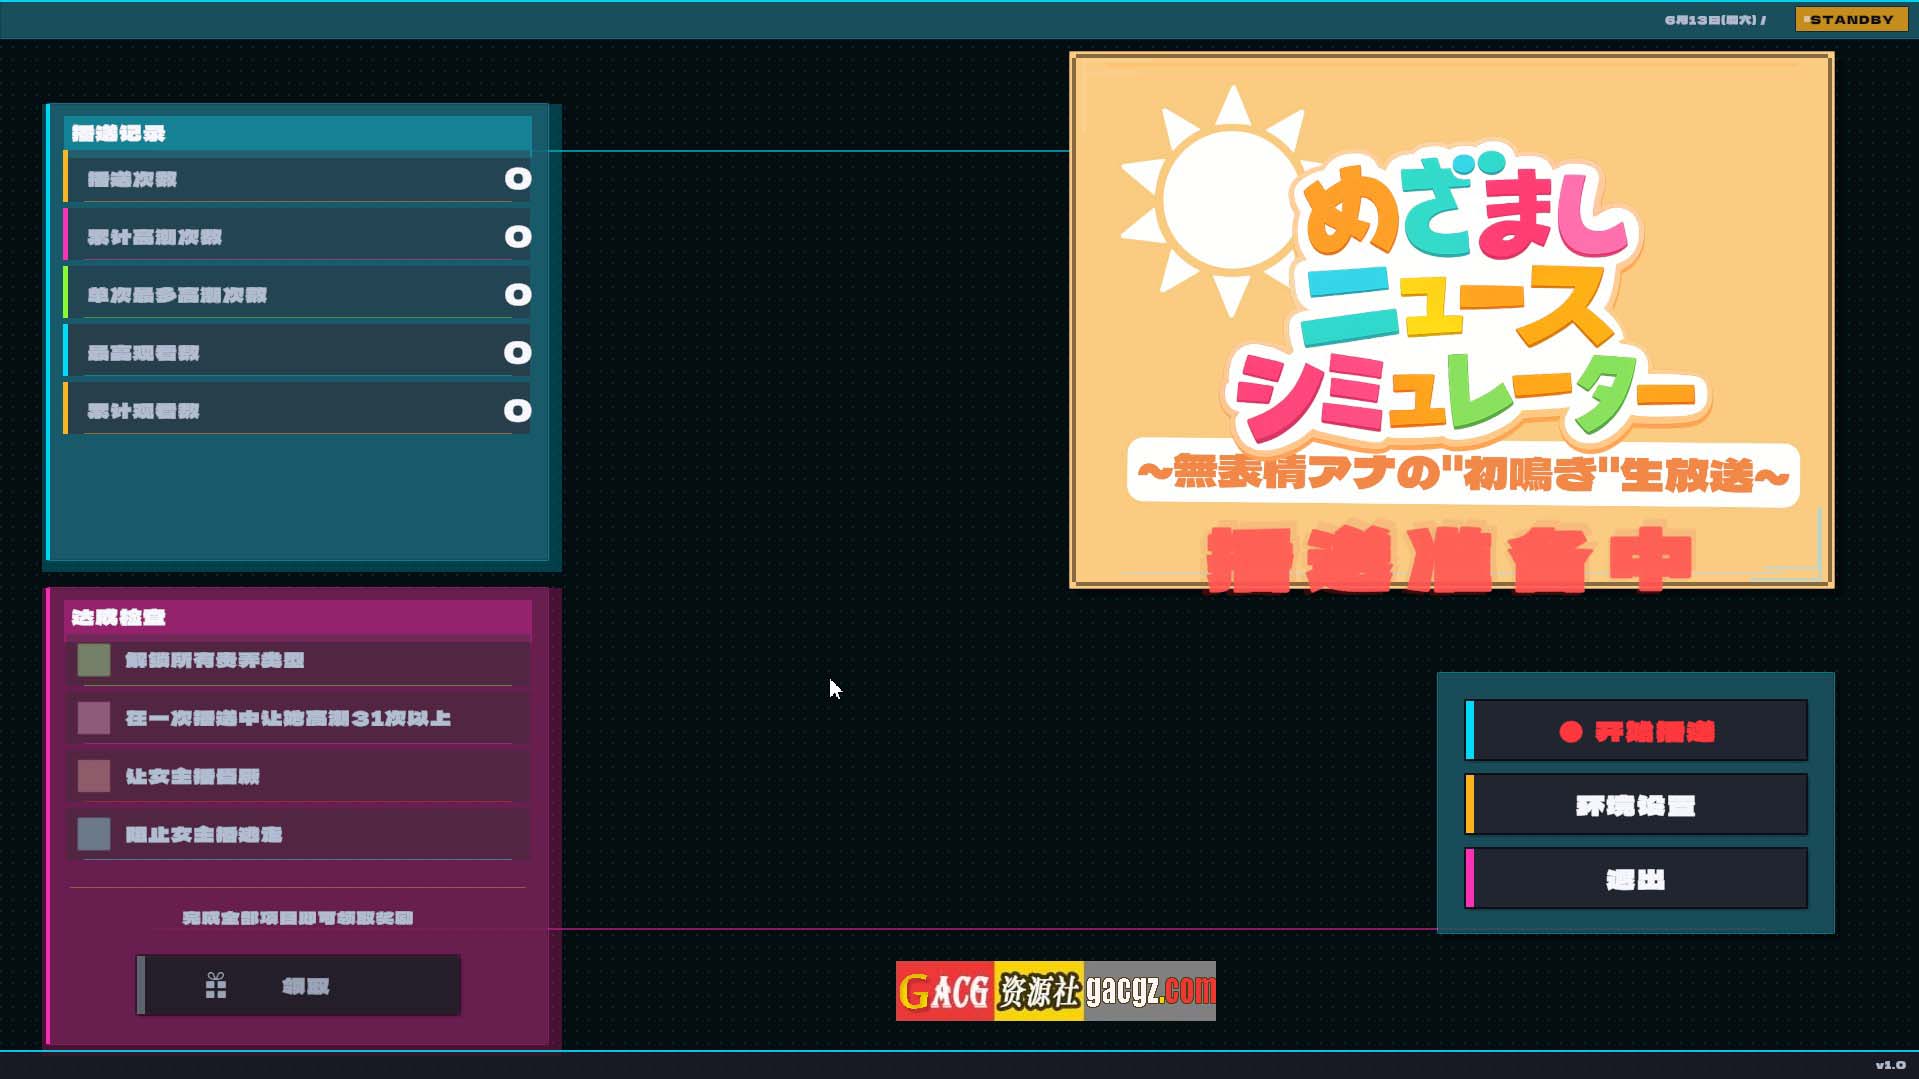The height and width of the screenshot is (1079, 1919).
Task: Toggle checkbox for 解锁所有受弄类型
Action: [x=94, y=660]
